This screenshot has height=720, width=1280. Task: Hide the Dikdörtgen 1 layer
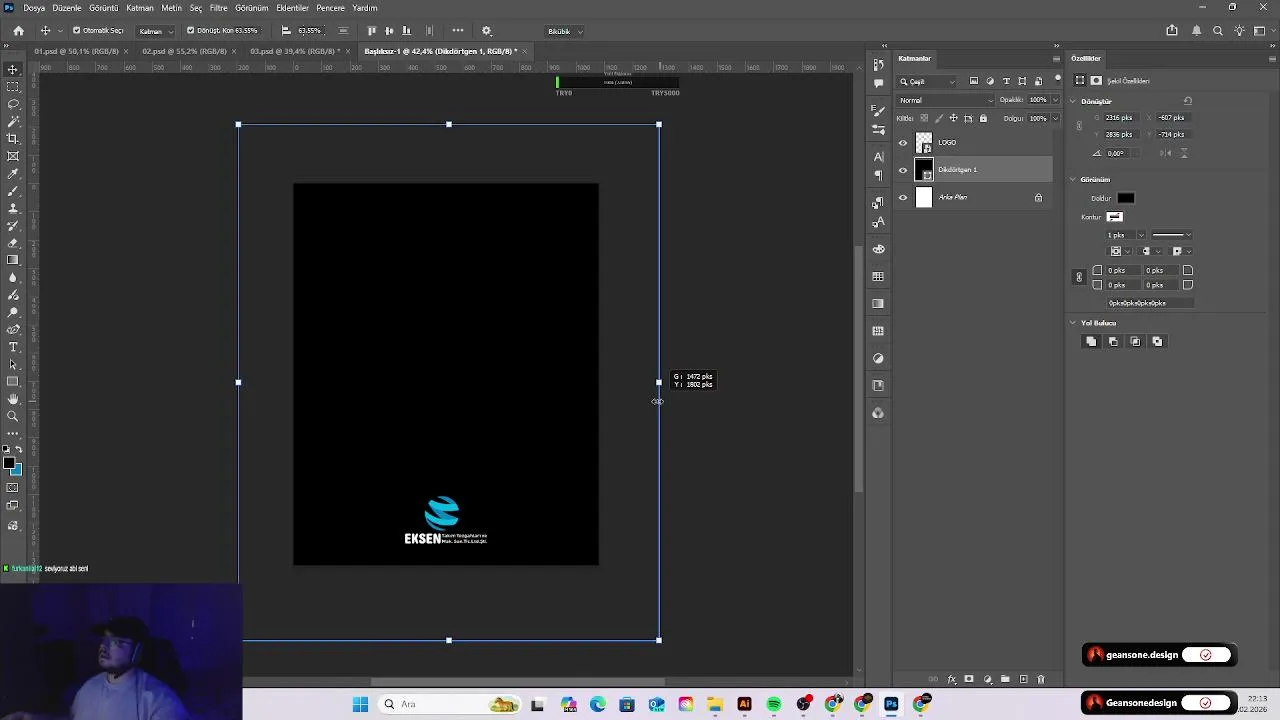(x=903, y=170)
